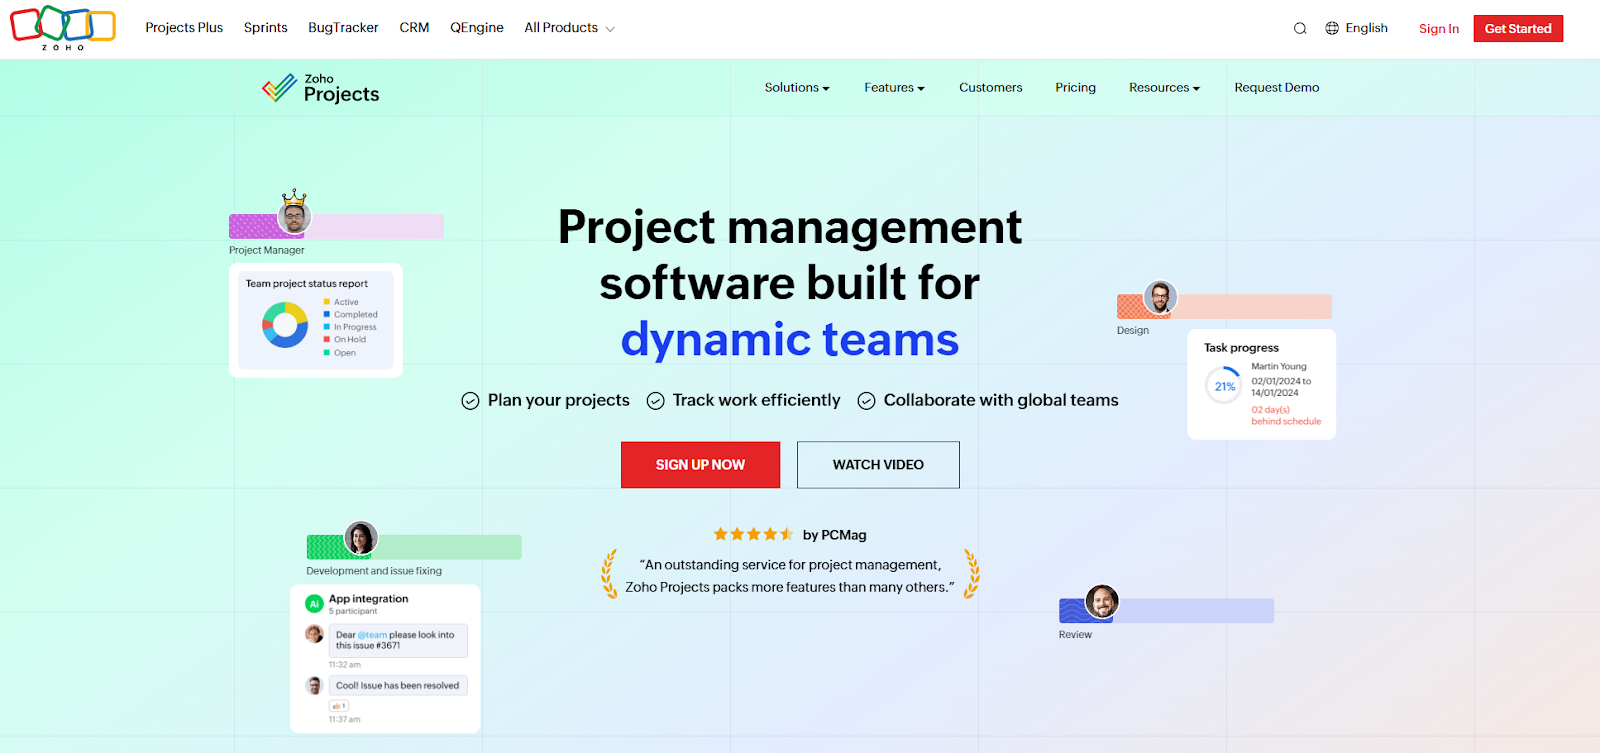Click the PCMag quote text
The height and width of the screenshot is (753, 1600).
tap(790, 576)
